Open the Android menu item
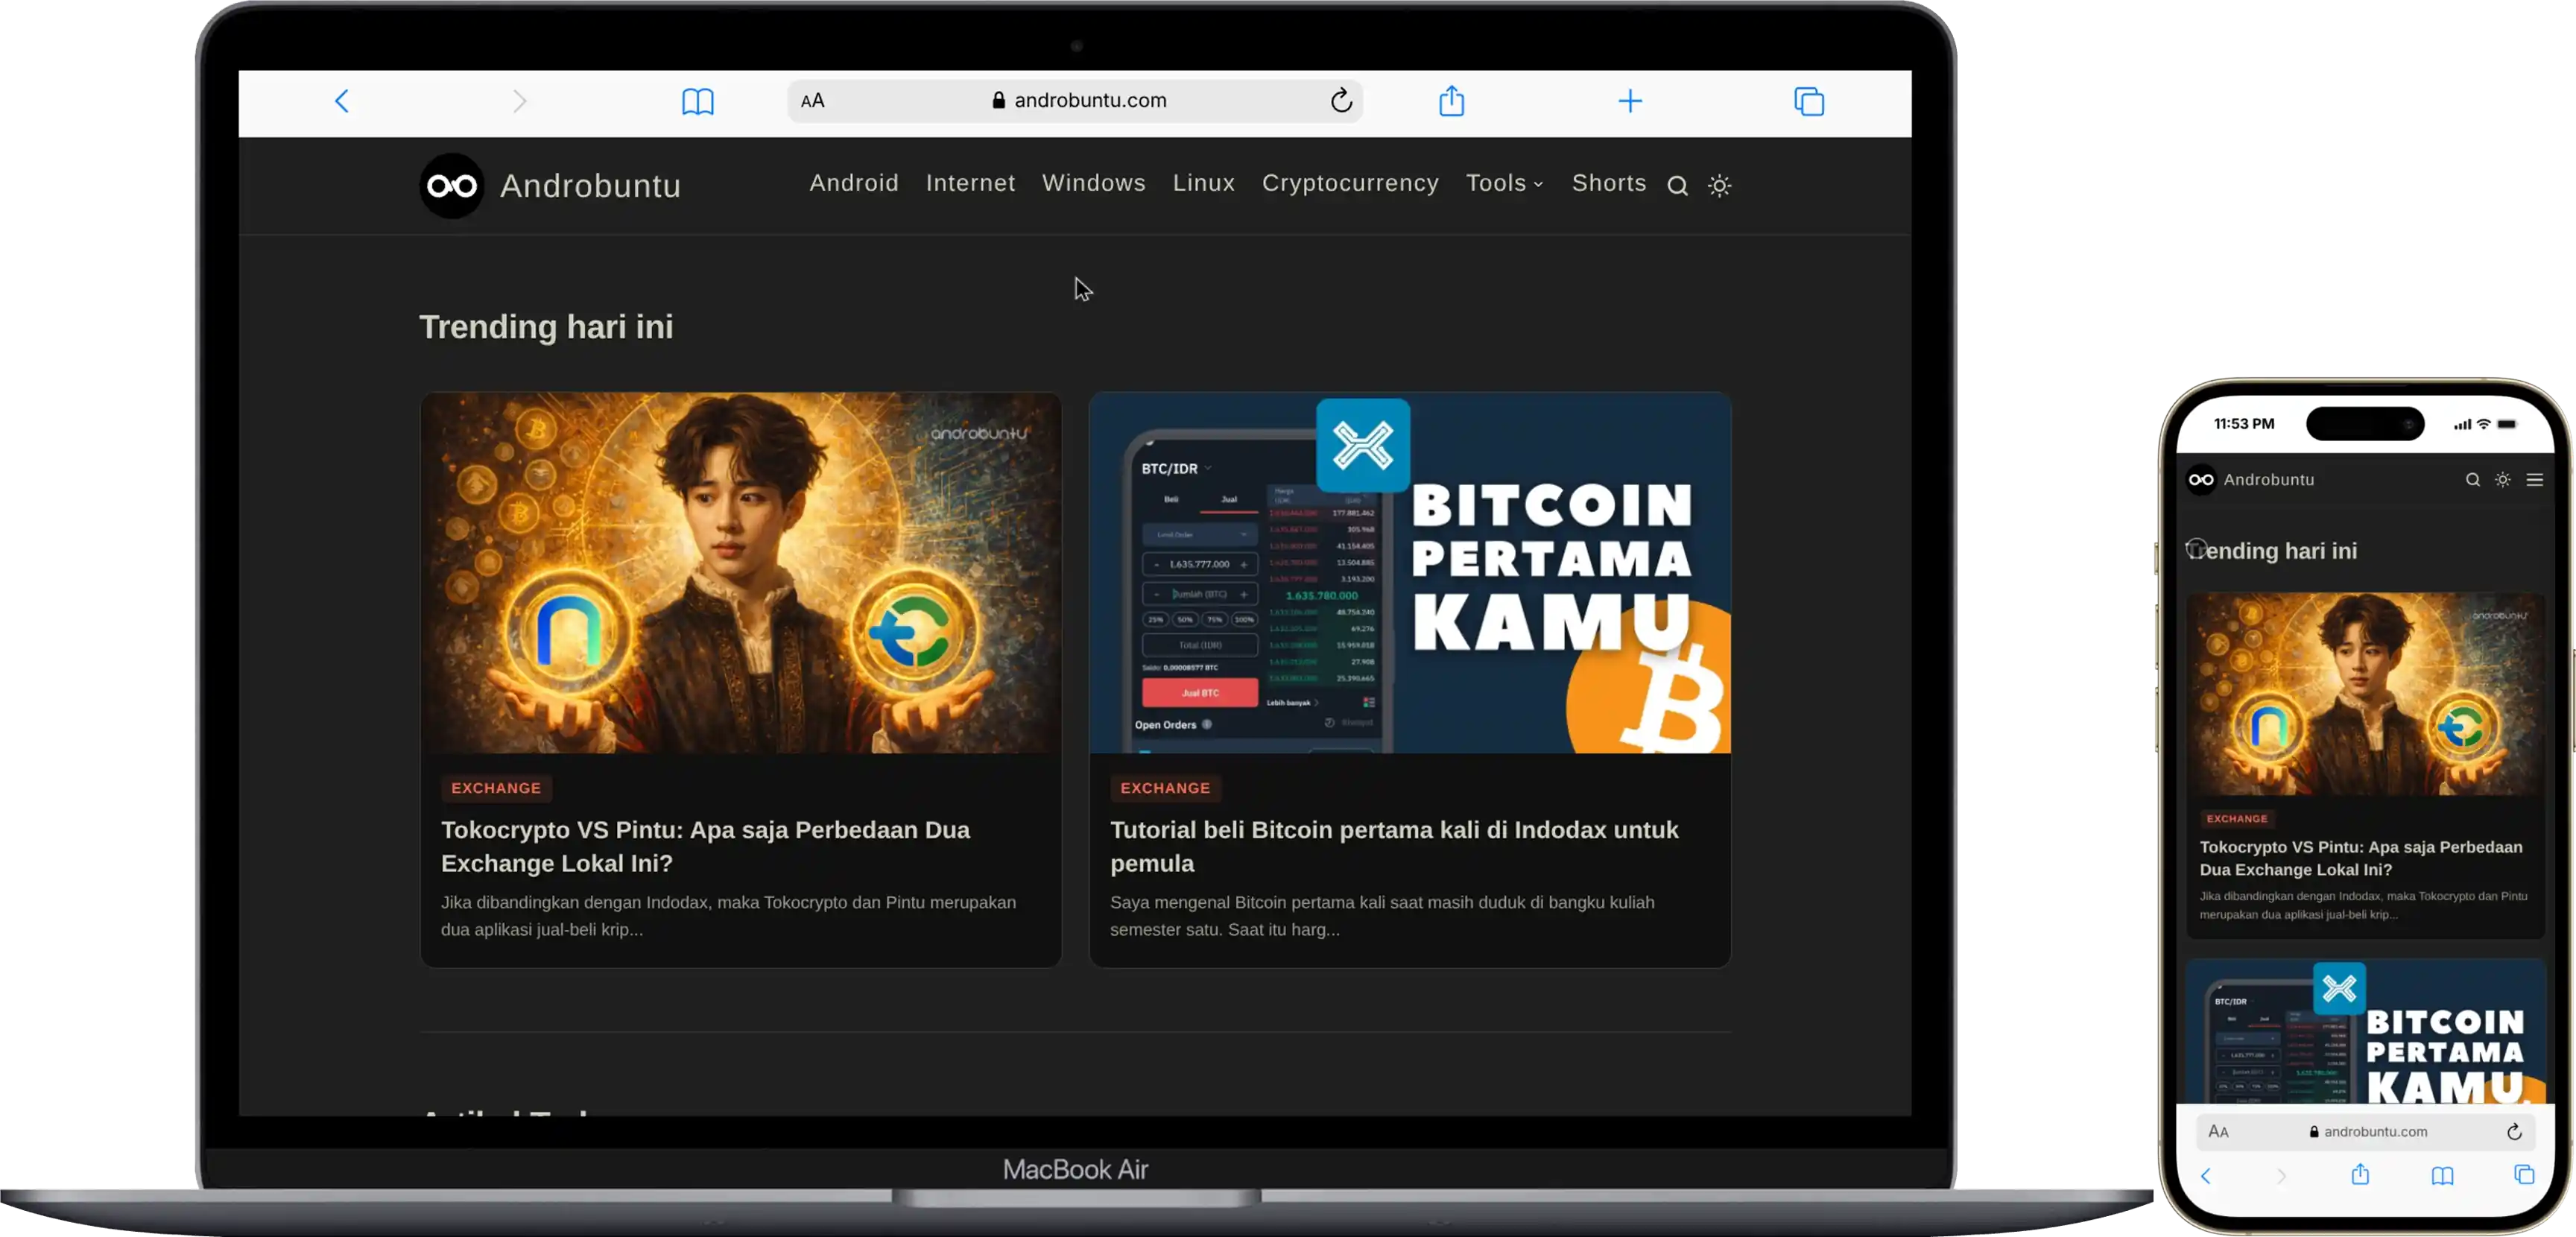This screenshot has width=2576, height=1237. tap(854, 183)
